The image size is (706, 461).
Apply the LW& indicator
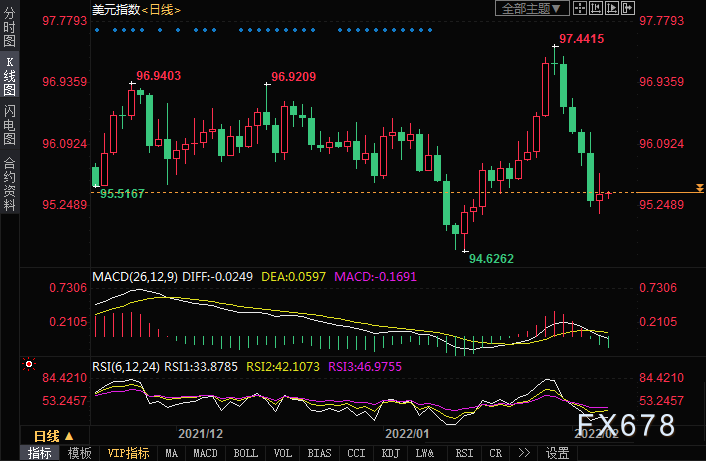click(425, 453)
